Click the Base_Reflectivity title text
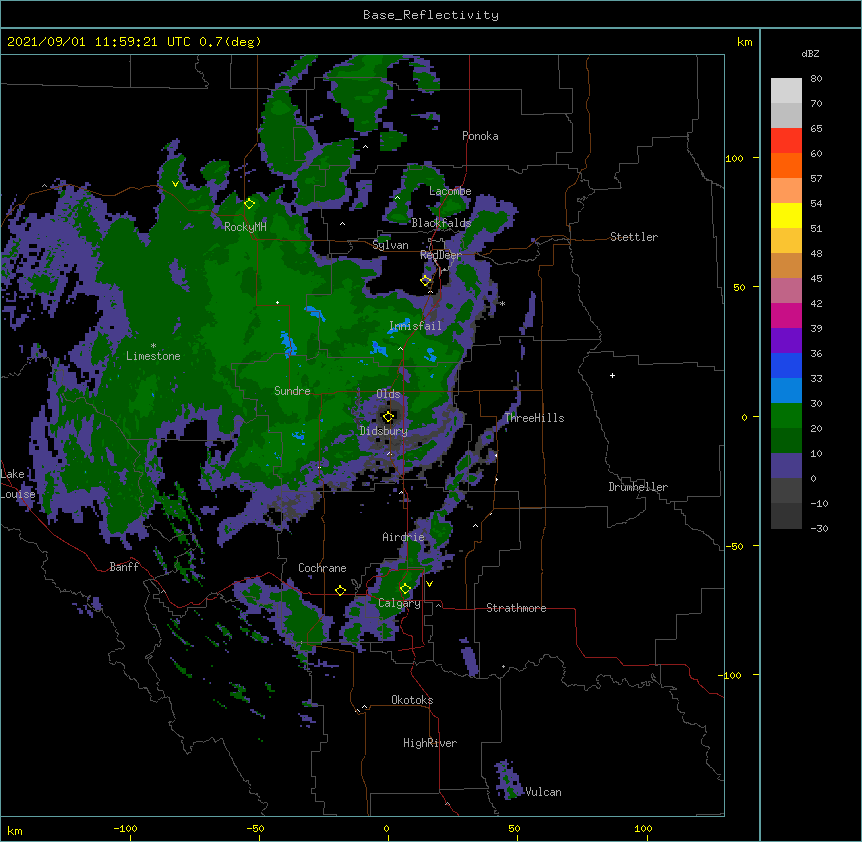The height and width of the screenshot is (842, 862). pos(431,15)
